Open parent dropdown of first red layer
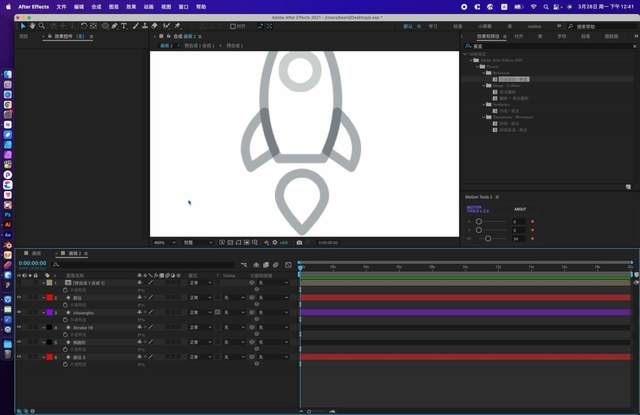640x415 pixels. [x=273, y=298]
